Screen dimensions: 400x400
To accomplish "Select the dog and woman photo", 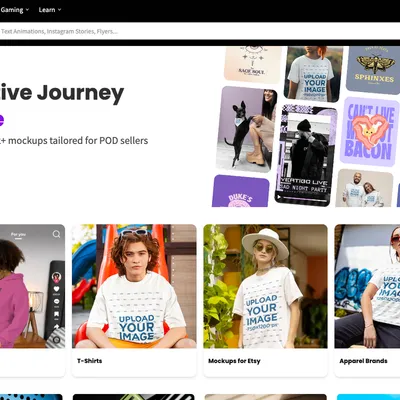I will [246, 129].
